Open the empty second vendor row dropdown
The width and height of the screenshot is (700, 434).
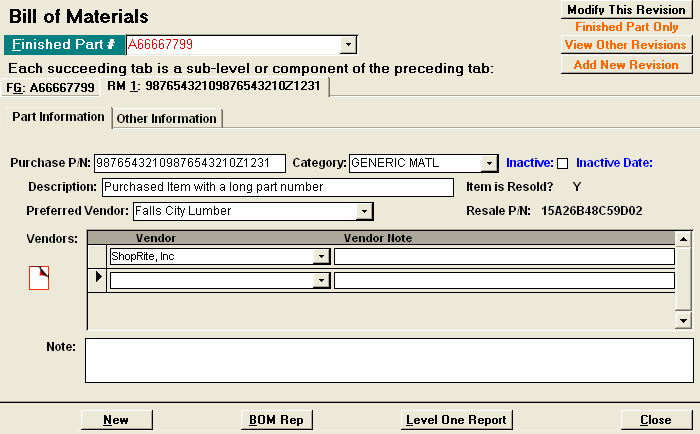click(x=321, y=281)
